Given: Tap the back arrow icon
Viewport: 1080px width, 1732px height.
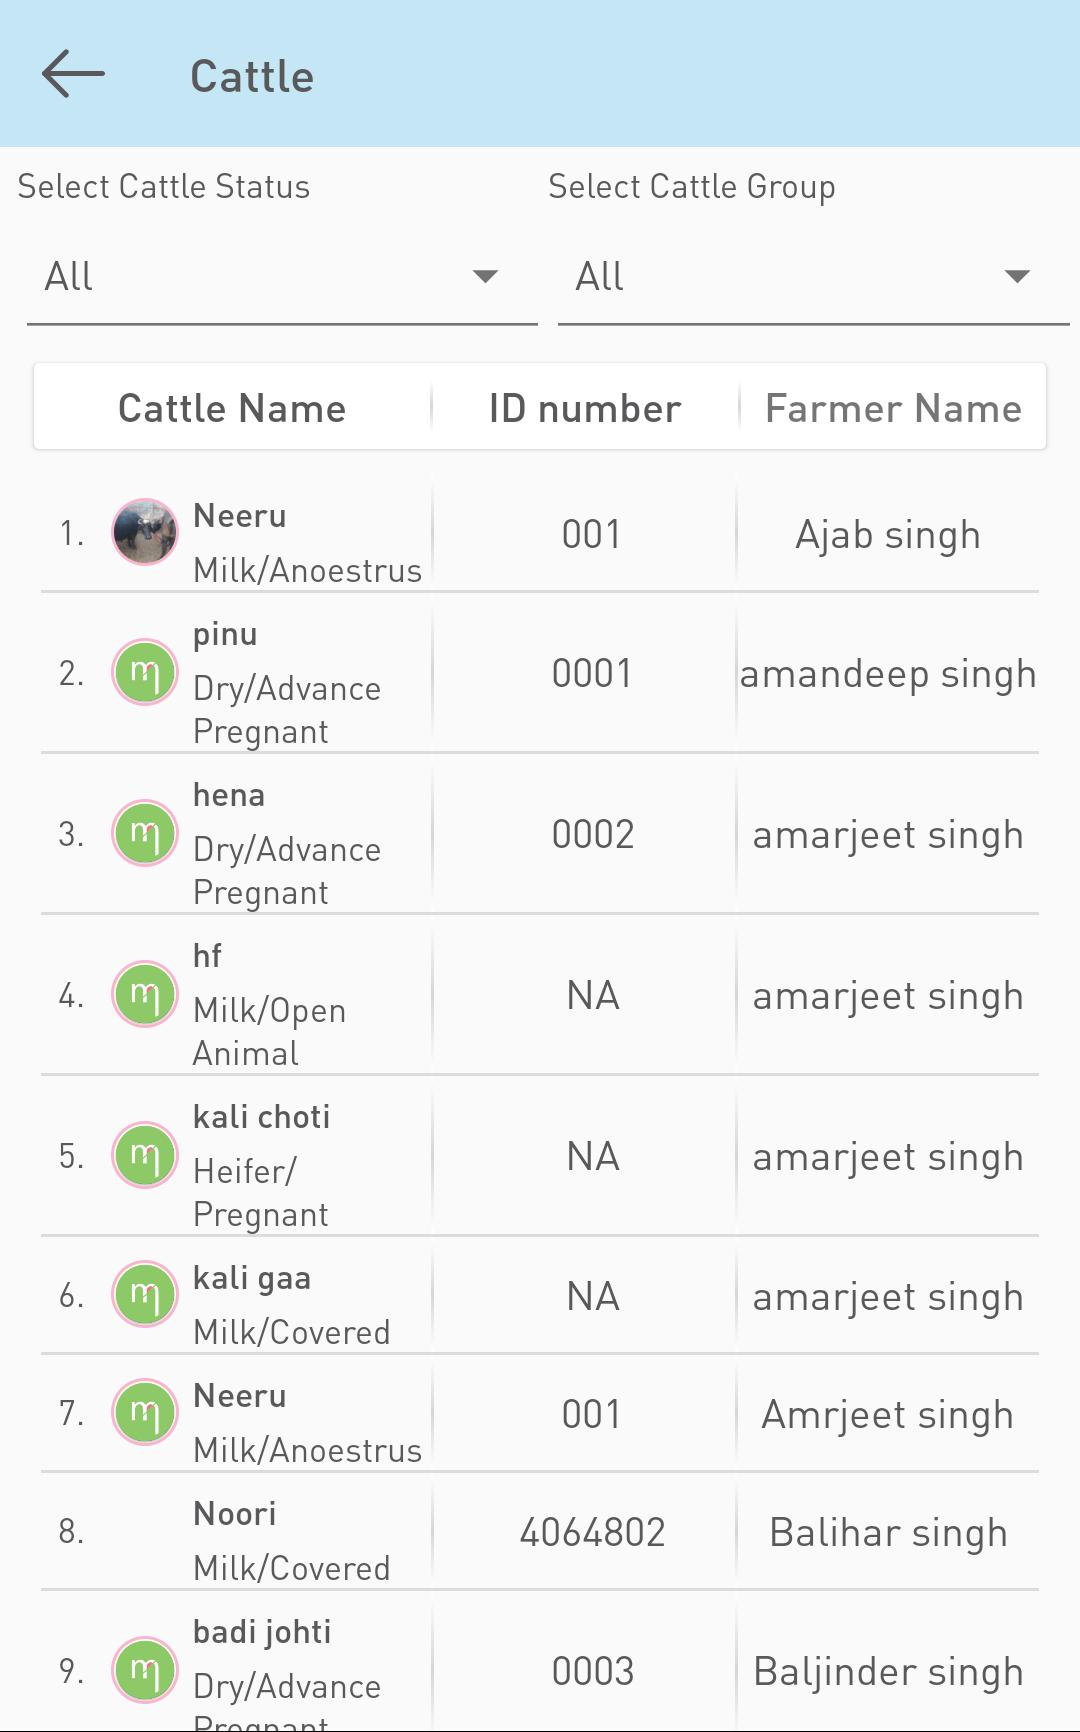Looking at the screenshot, I should [73, 74].
